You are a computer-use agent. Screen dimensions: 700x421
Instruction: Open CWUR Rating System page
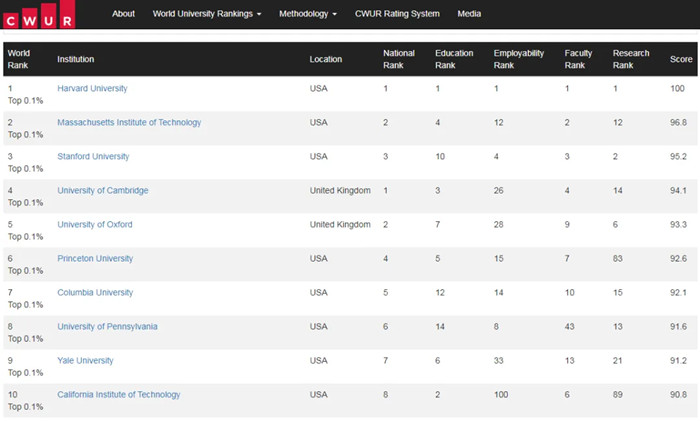click(397, 14)
